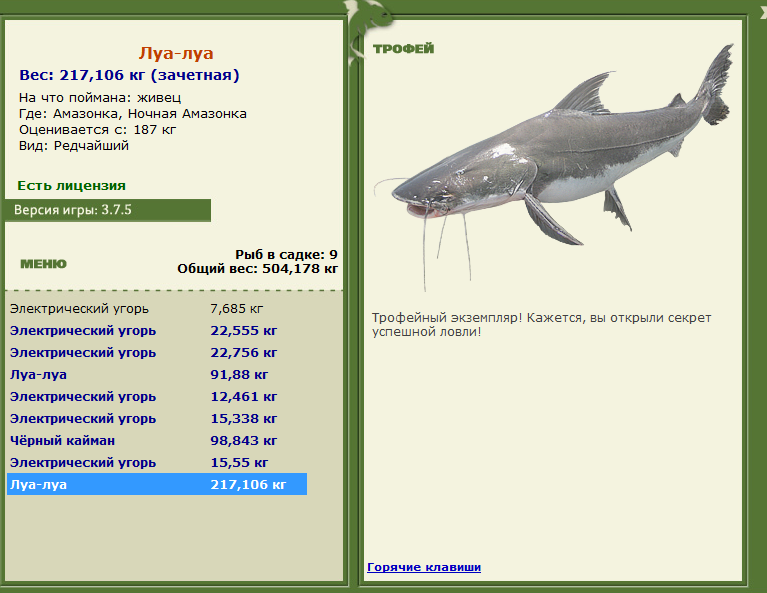Select the 22,555 кг Электрический угорь row

coord(157,331)
